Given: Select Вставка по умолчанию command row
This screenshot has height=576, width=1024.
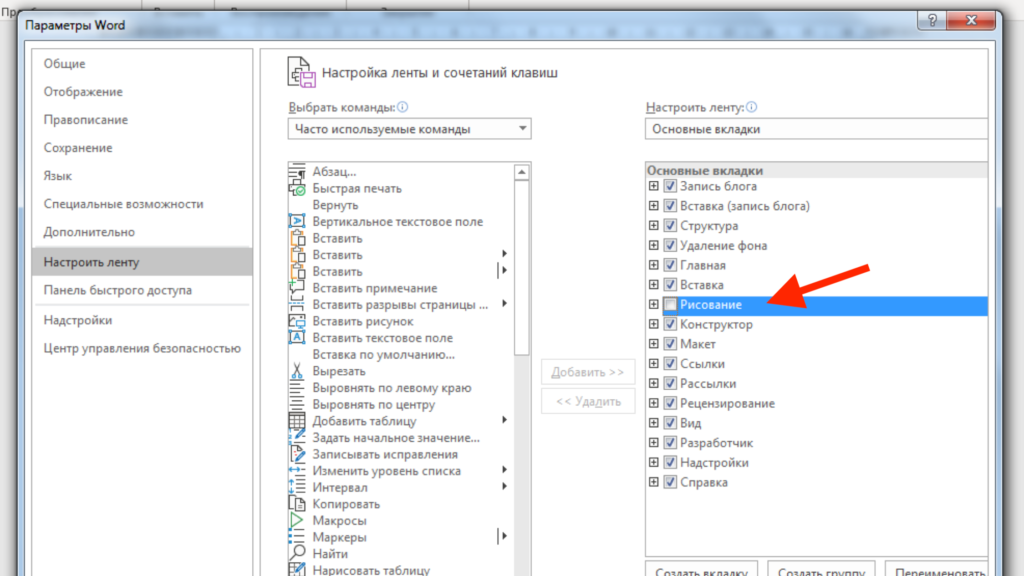Looking at the screenshot, I should pyautogui.click(x=402, y=355).
